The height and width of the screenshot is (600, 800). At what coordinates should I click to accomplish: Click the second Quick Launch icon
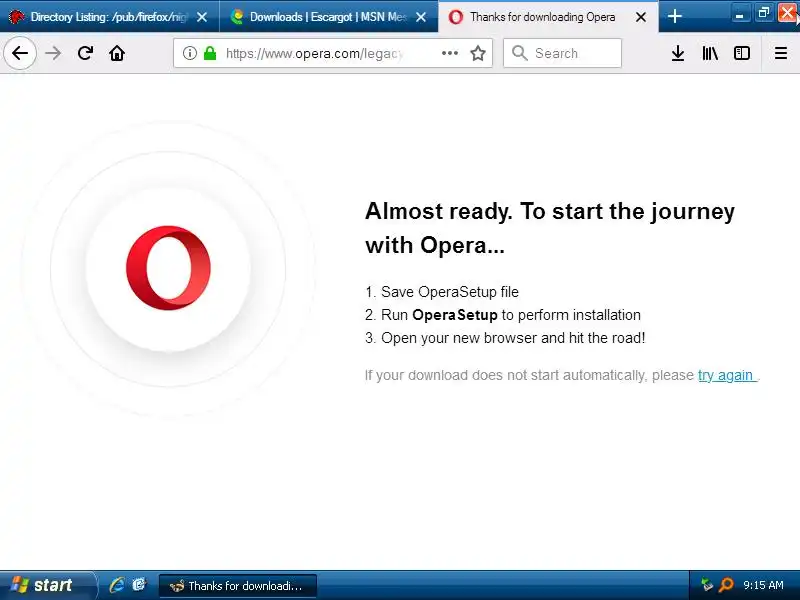pos(139,585)
